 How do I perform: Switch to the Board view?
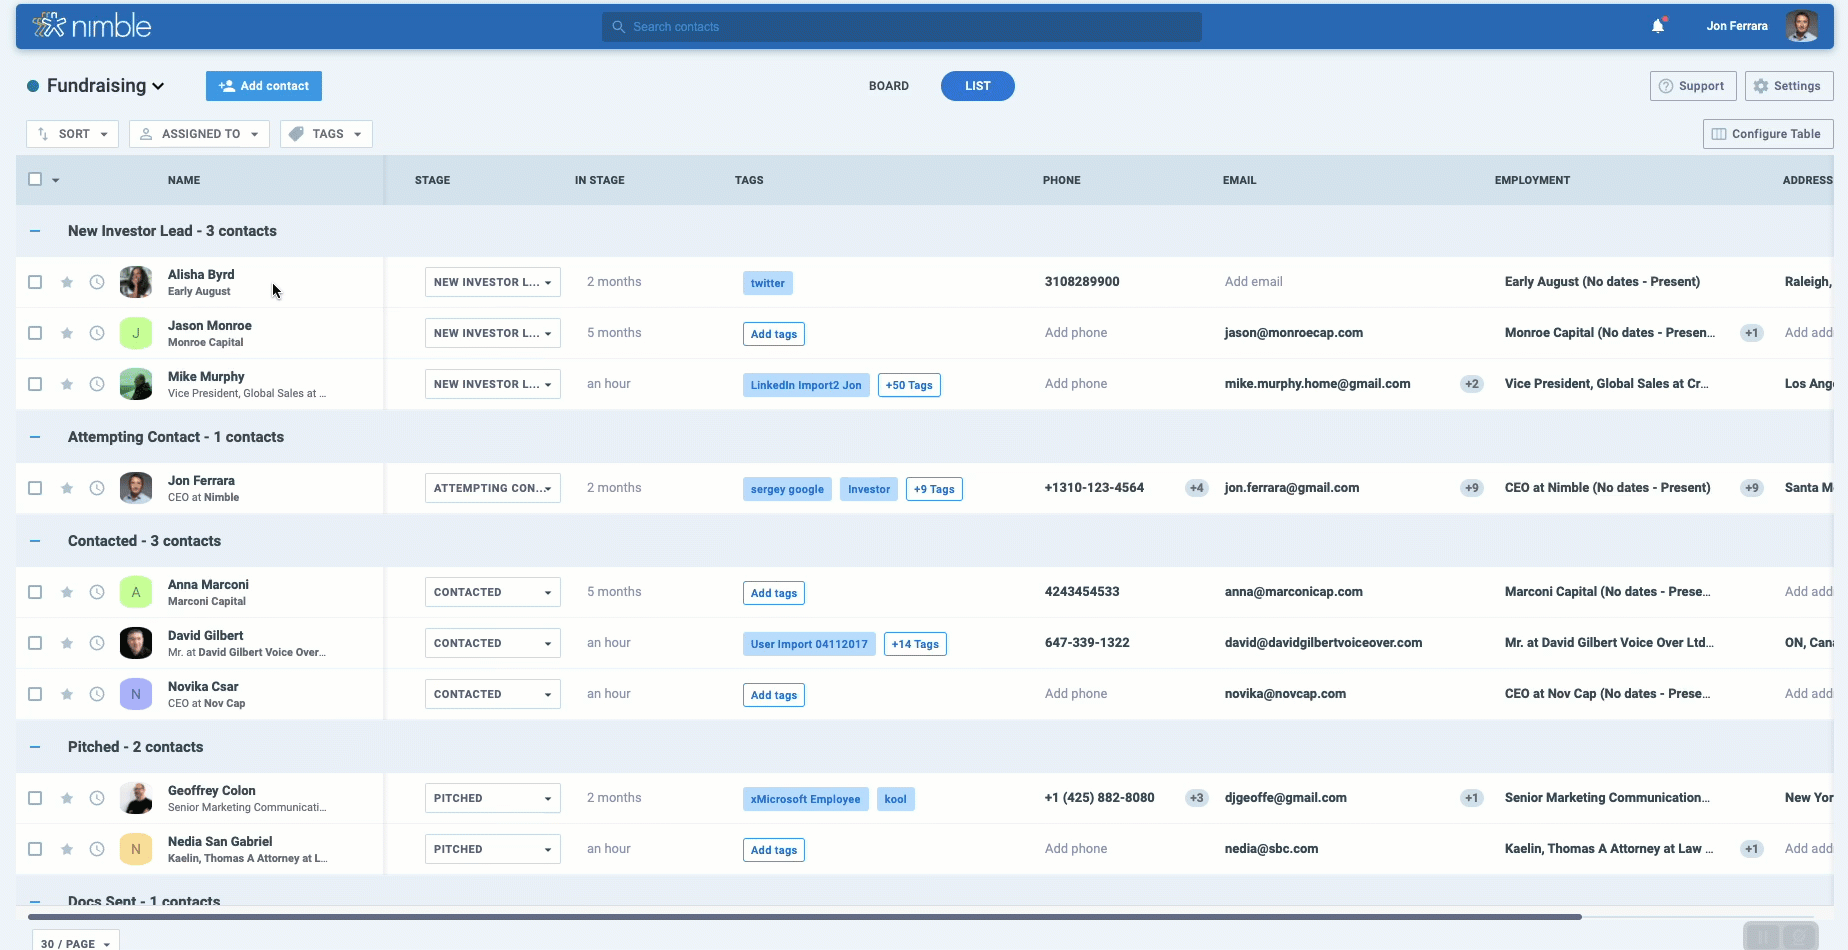888,86
